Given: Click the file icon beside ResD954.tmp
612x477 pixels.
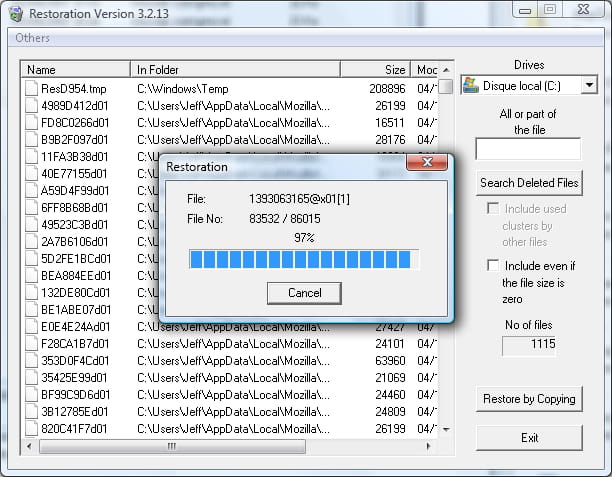Looking at the screenshot, I should point(31,89).
